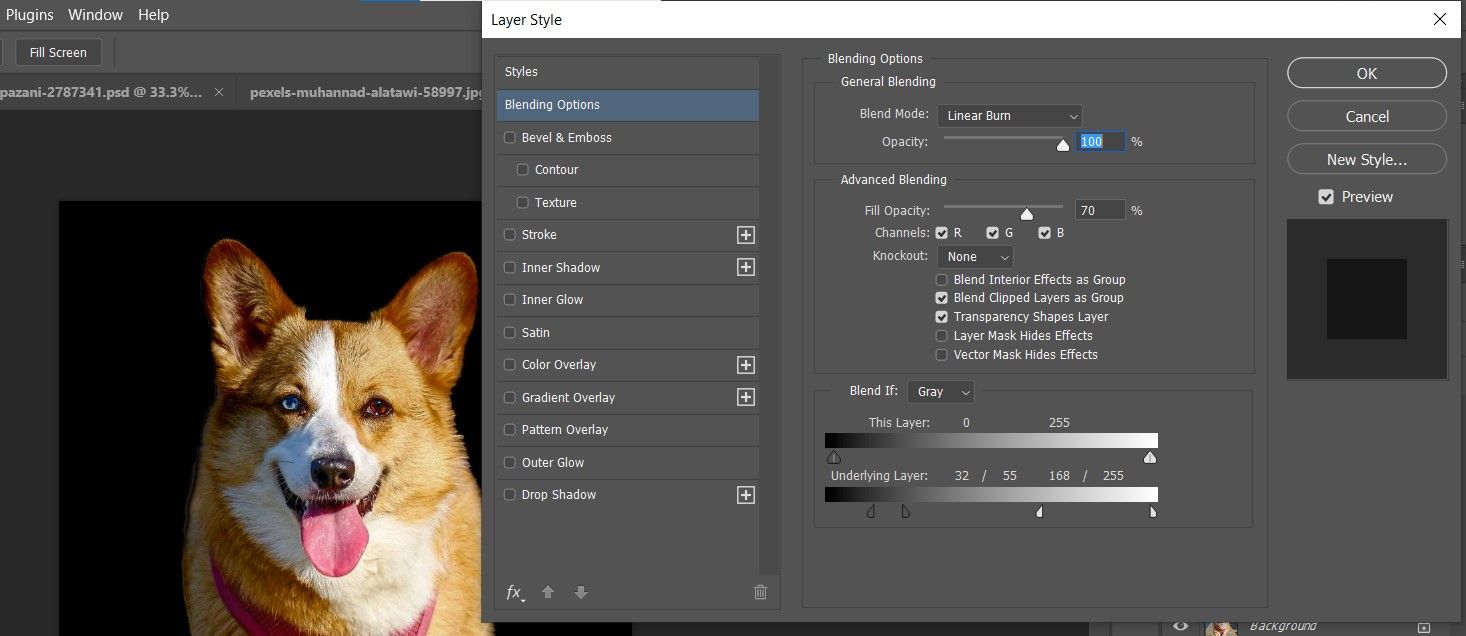Open the Window menu
This screenshot has width=1466, height=636.
[x=95, y=15]
